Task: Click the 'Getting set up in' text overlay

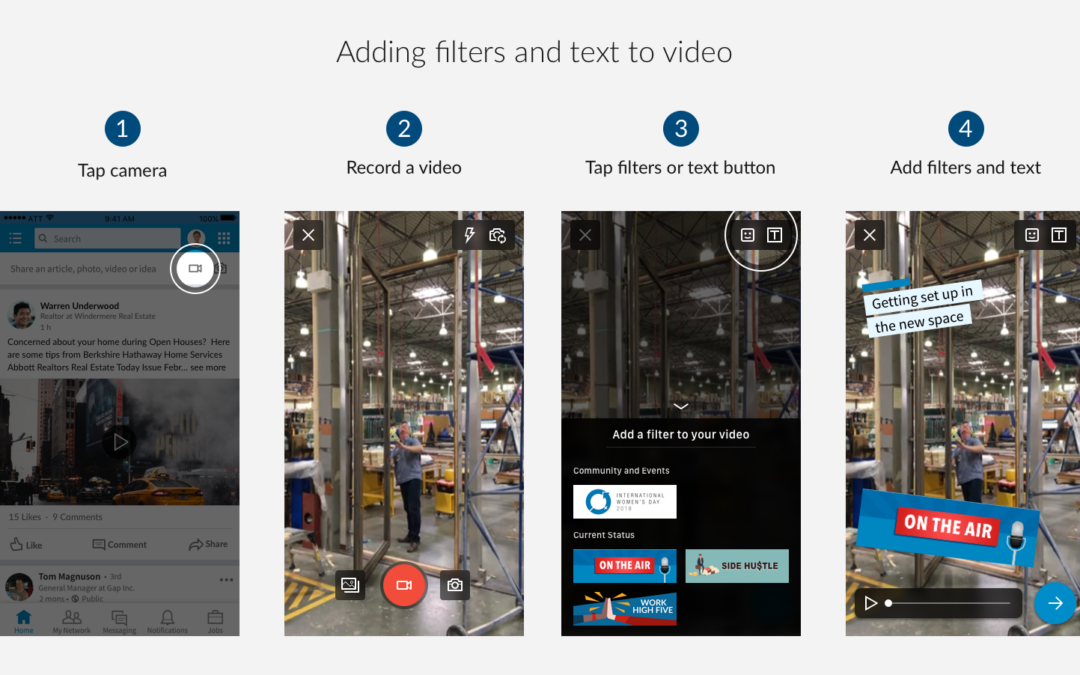Action: pyautogui.click(x=922, y=298)
